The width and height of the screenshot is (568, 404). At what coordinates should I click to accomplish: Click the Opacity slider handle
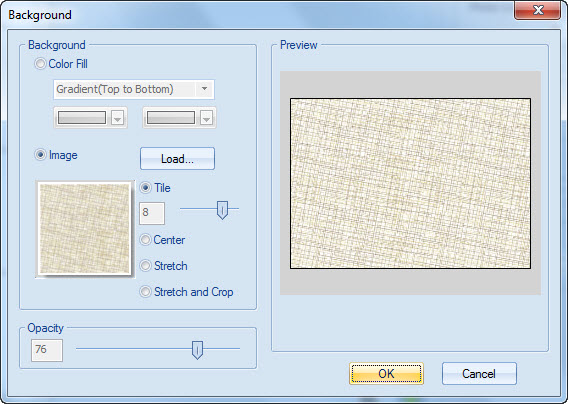[x=197, y=350]
